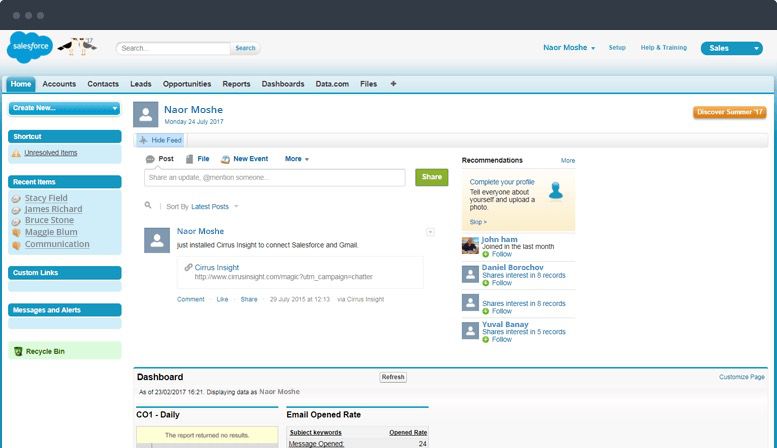
Task: Click the feed search magnifier icon
Action: (148, 205)
